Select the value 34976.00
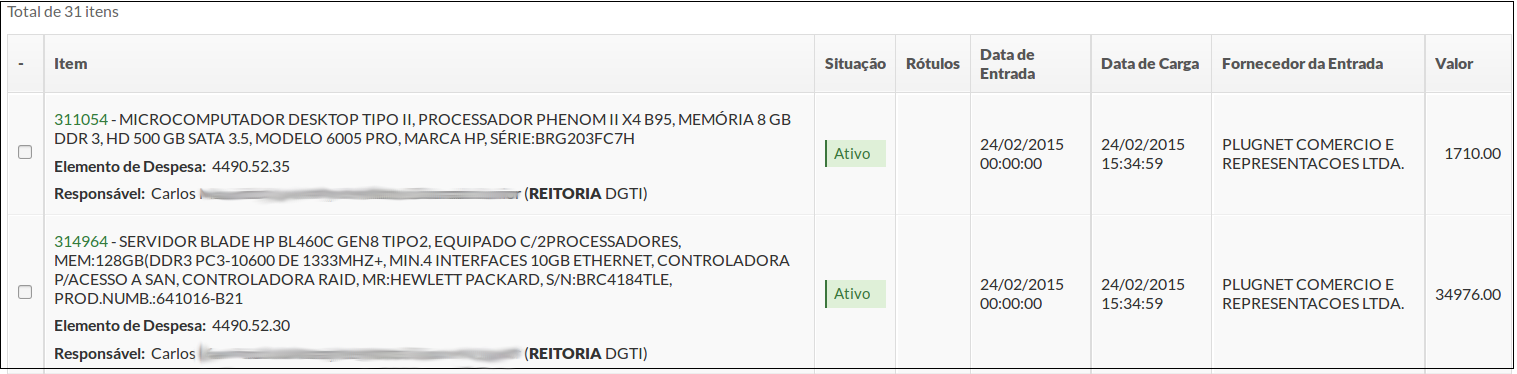The width and height of the screenshot is (1517, 374). (1468, 294)
